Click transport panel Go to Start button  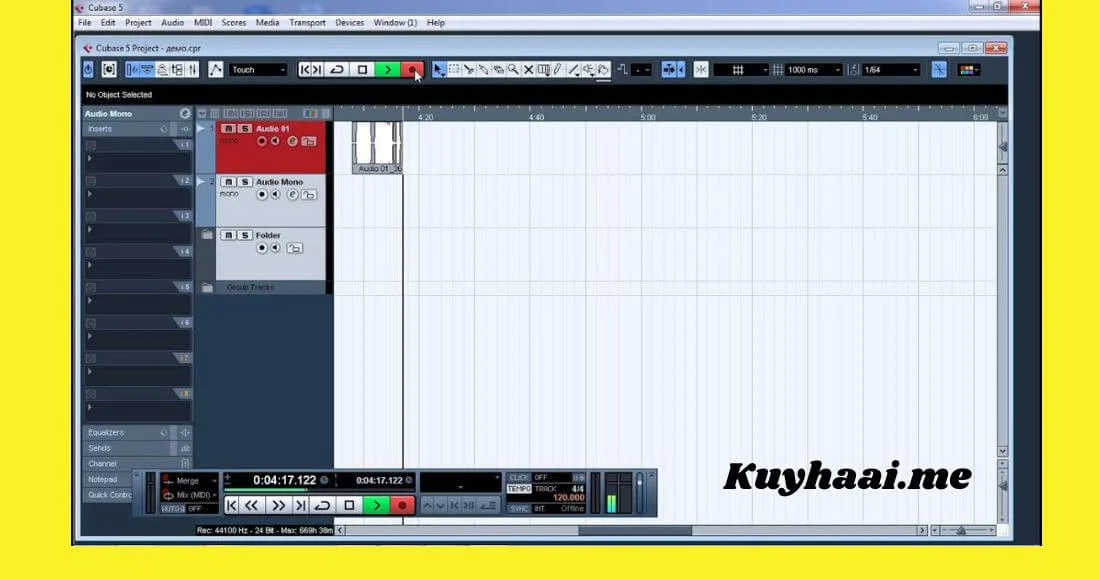point(232,505)
